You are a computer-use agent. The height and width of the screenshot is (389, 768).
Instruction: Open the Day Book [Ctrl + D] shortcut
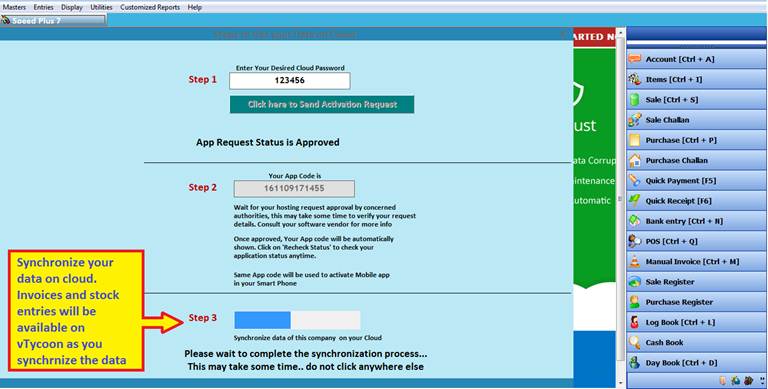(x=696, y=363)
